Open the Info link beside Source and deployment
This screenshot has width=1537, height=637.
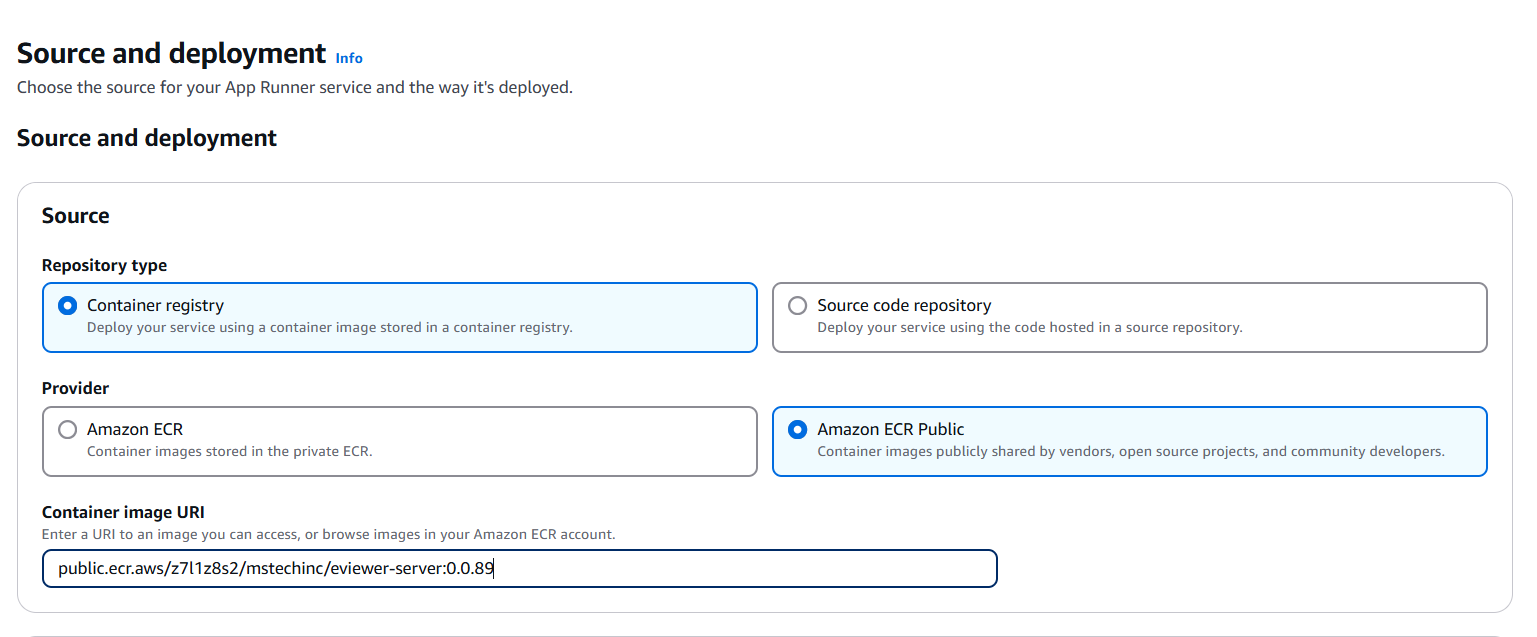pyautogui.click(x=348, y=58)
